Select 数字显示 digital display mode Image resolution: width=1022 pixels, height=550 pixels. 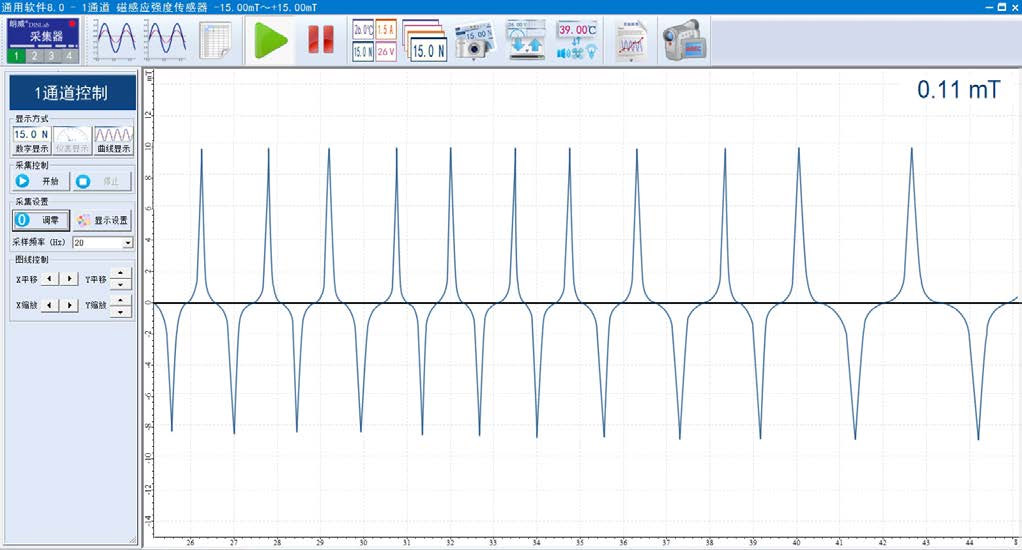click(x=31, y=139)
